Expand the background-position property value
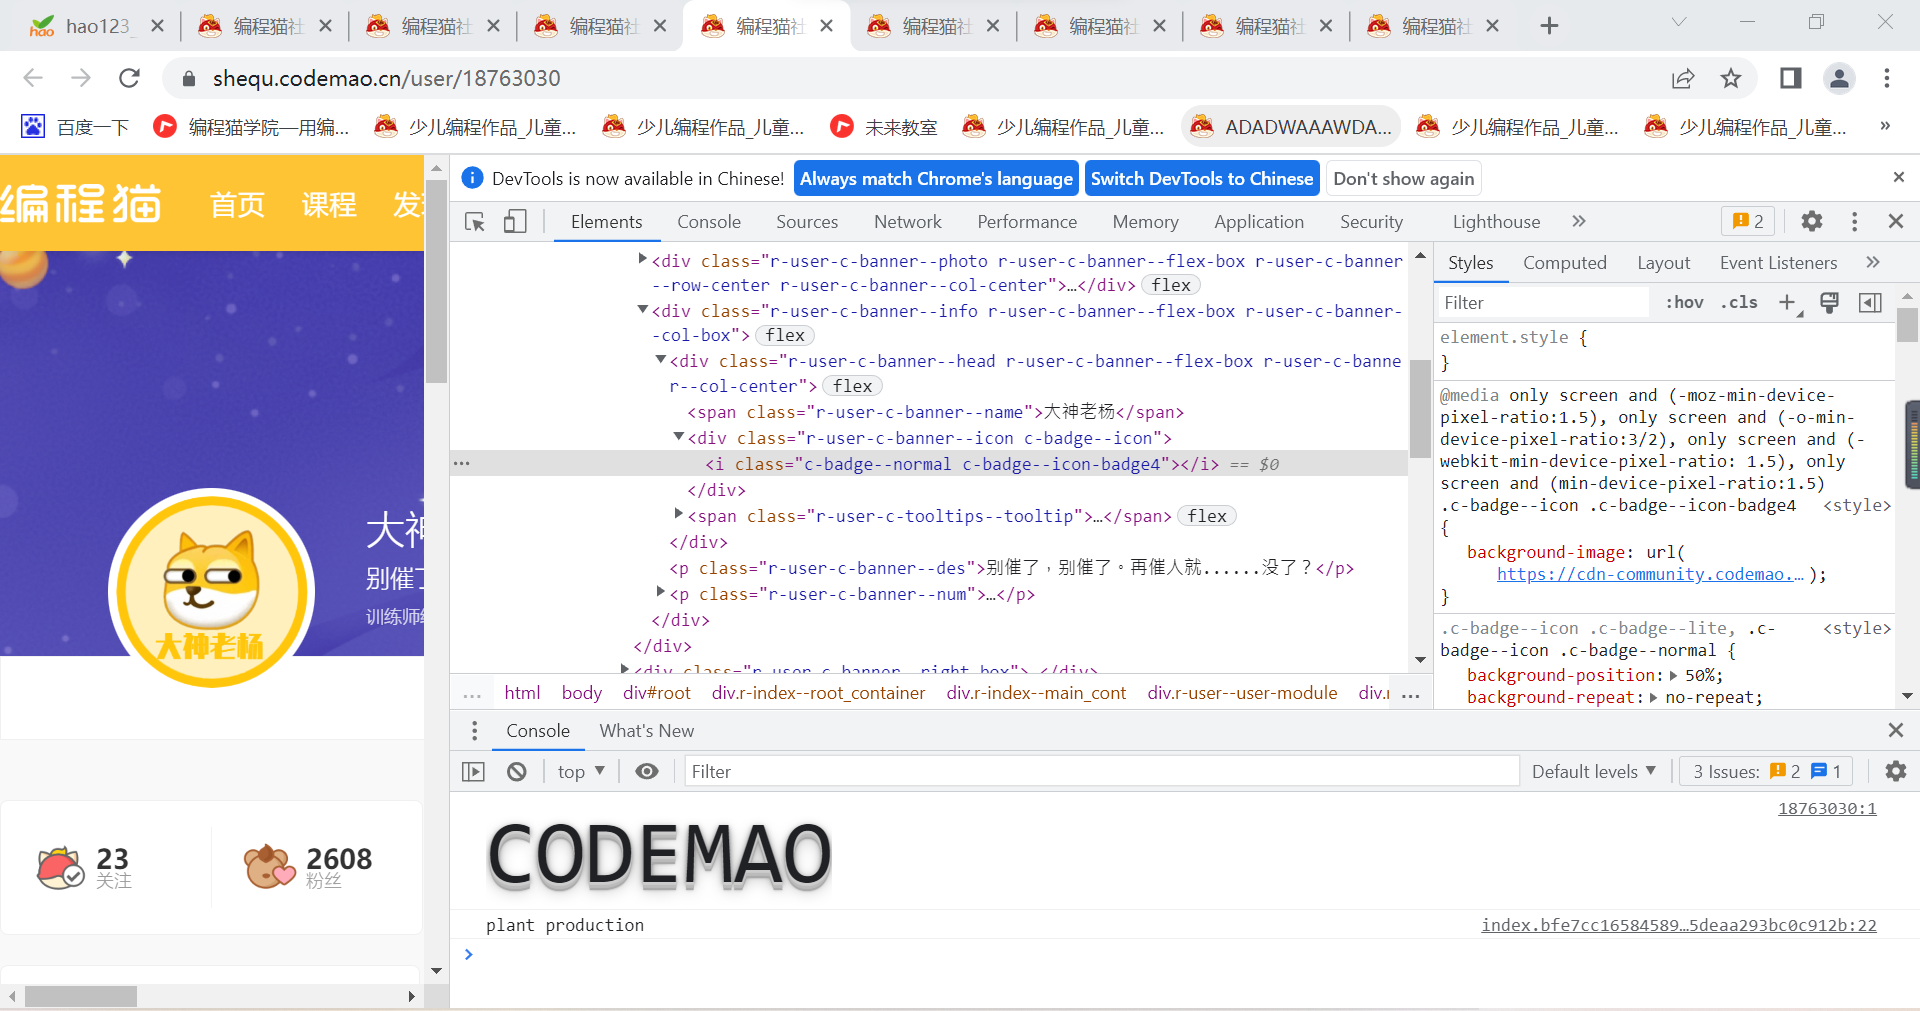Screen dimensions: 1920x1011 tap(1674, 675)
